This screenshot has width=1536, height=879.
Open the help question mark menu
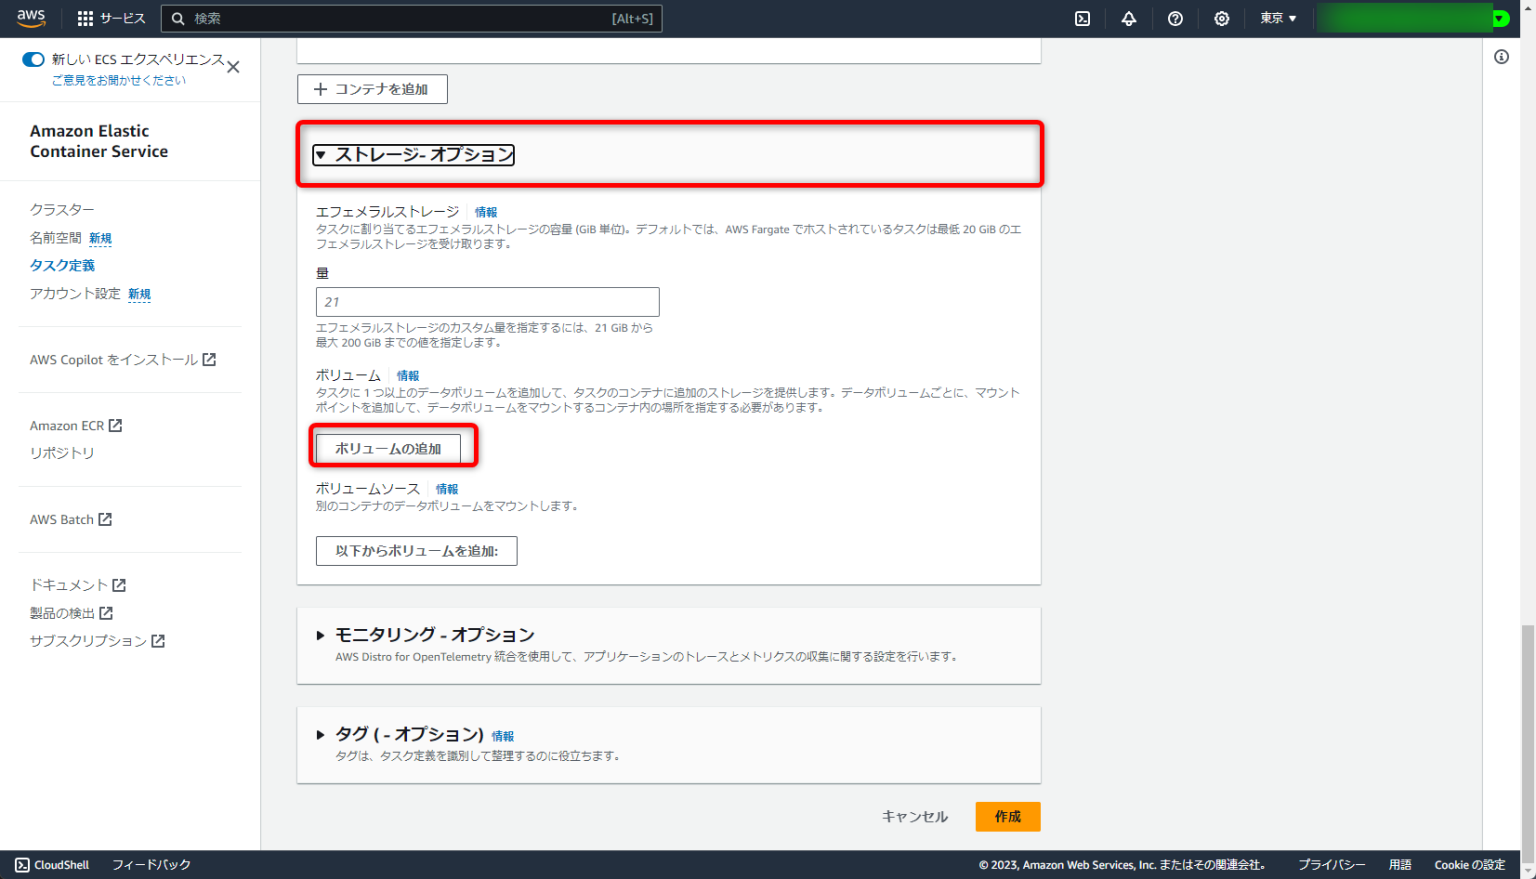coord(1175,17)
